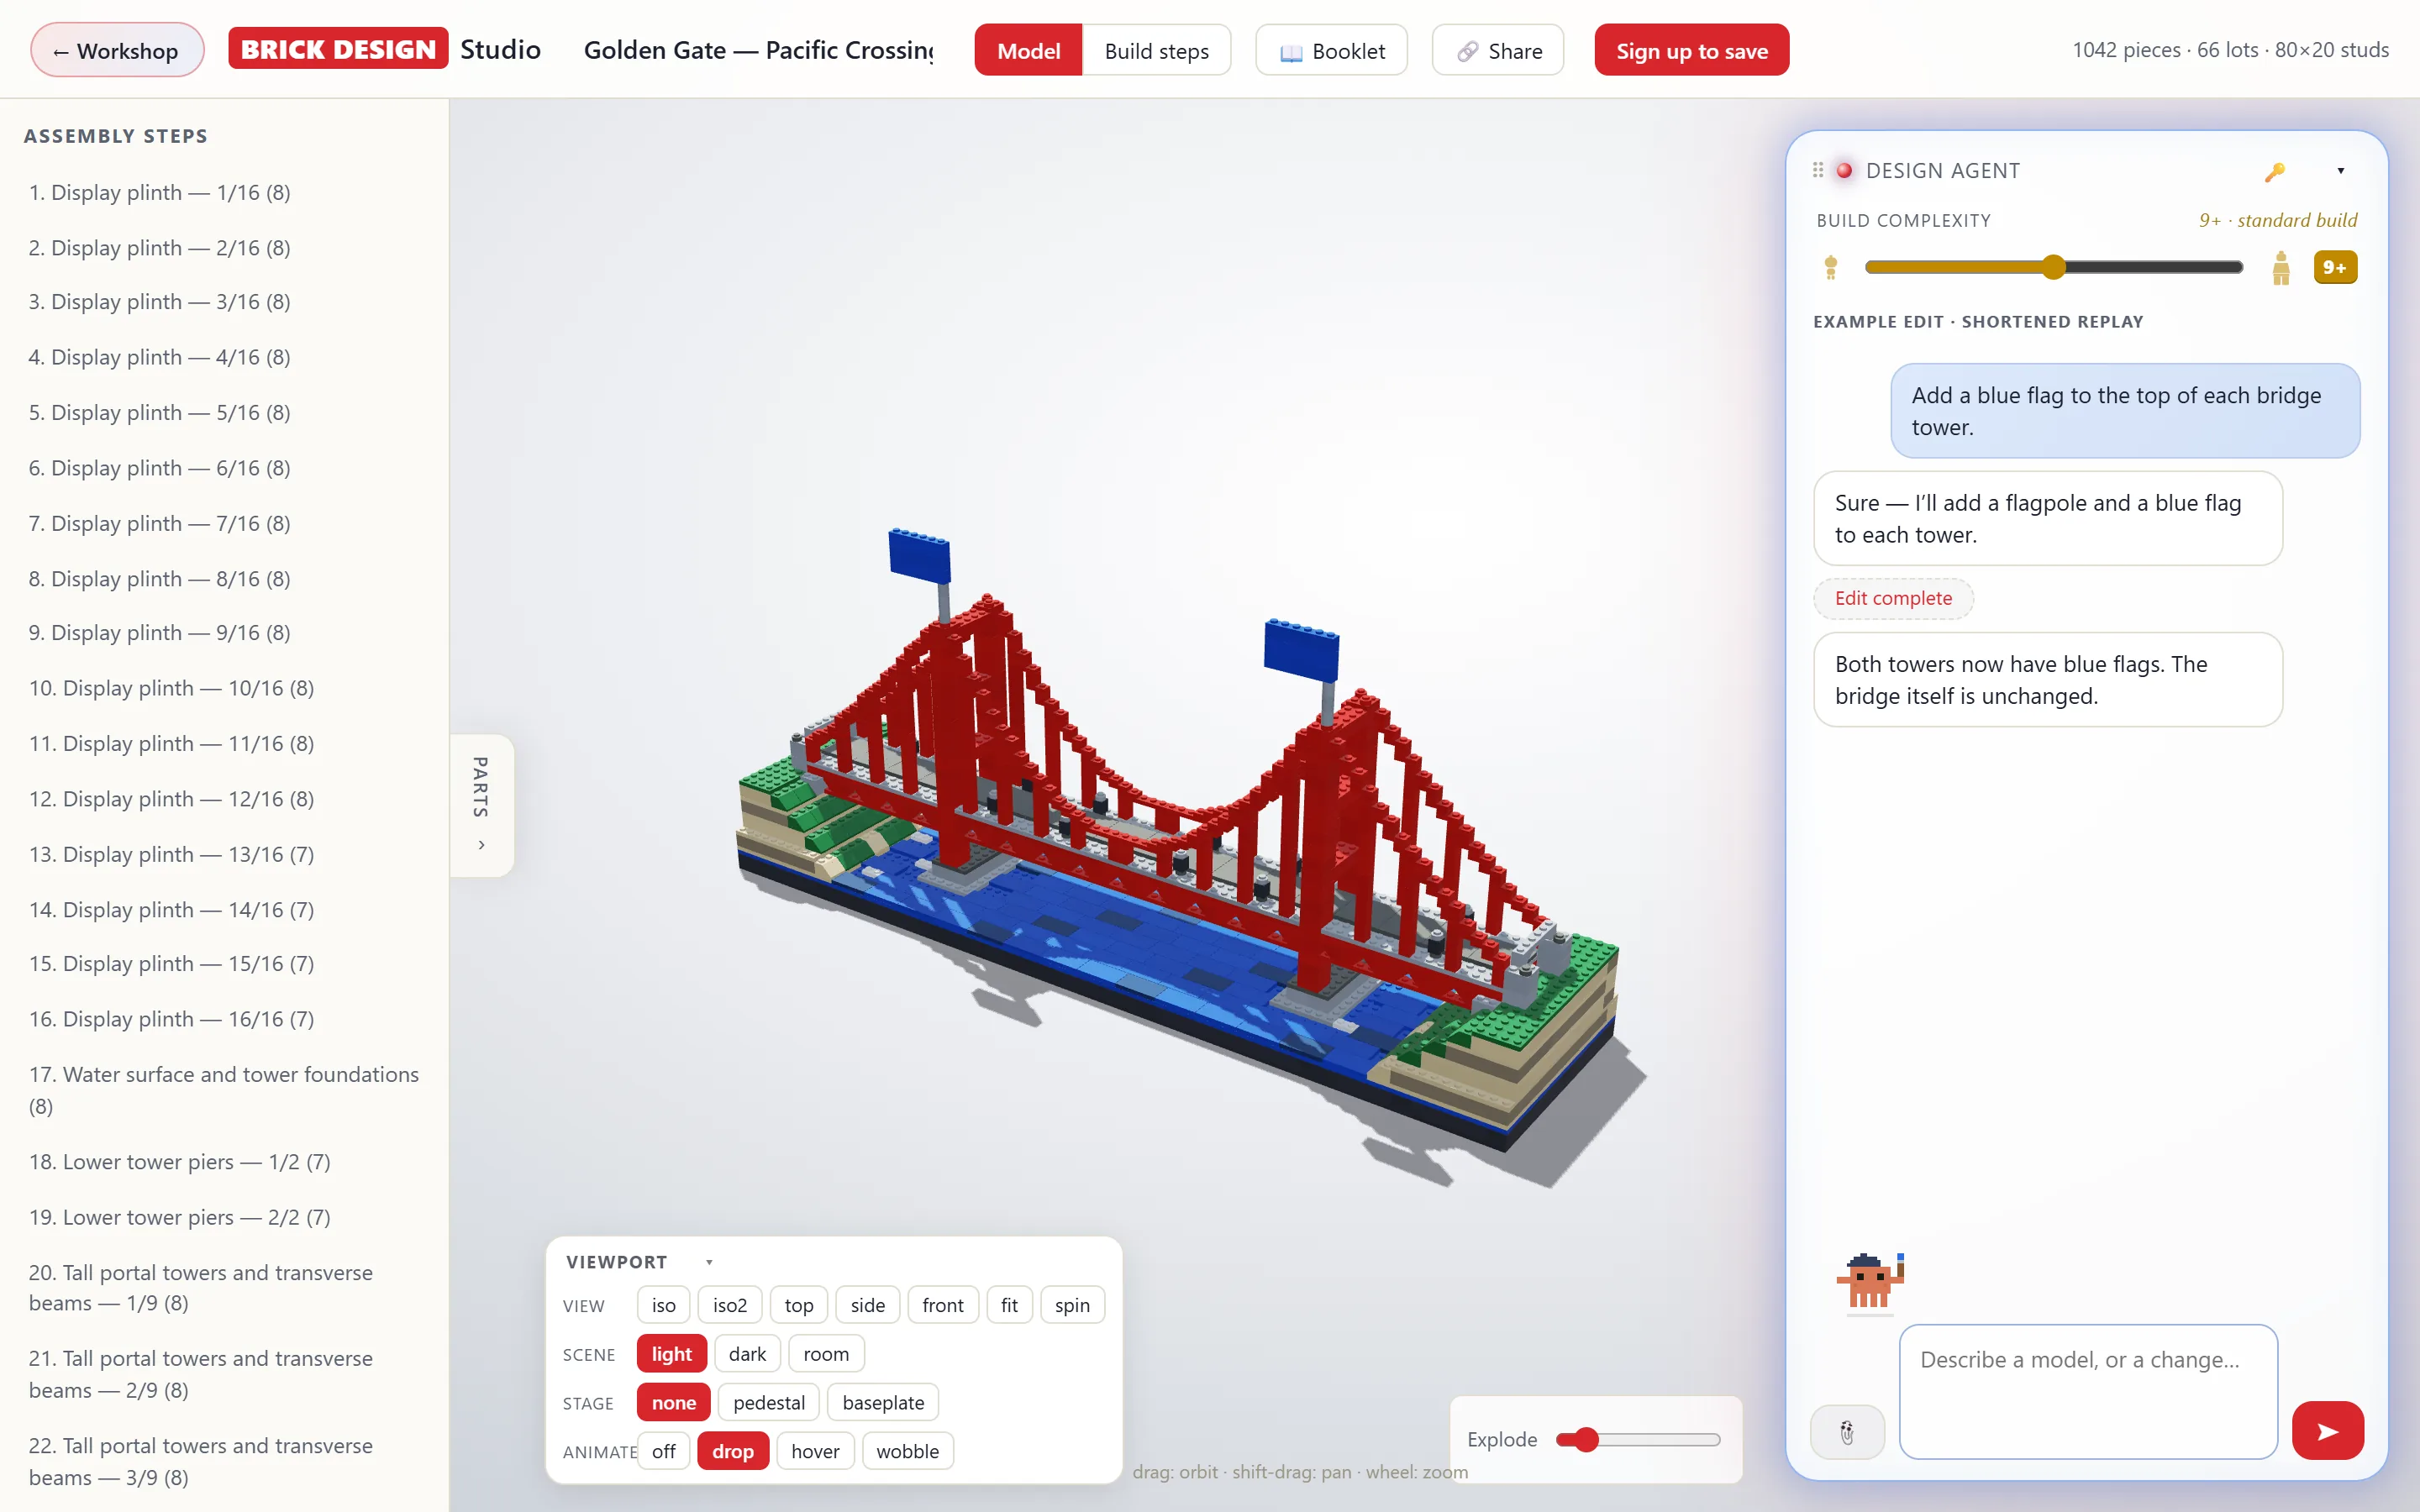Click the 'Both towers now have blue flags' reply
This screenshot has width=2420, height=1512.
click(2047, 680)
